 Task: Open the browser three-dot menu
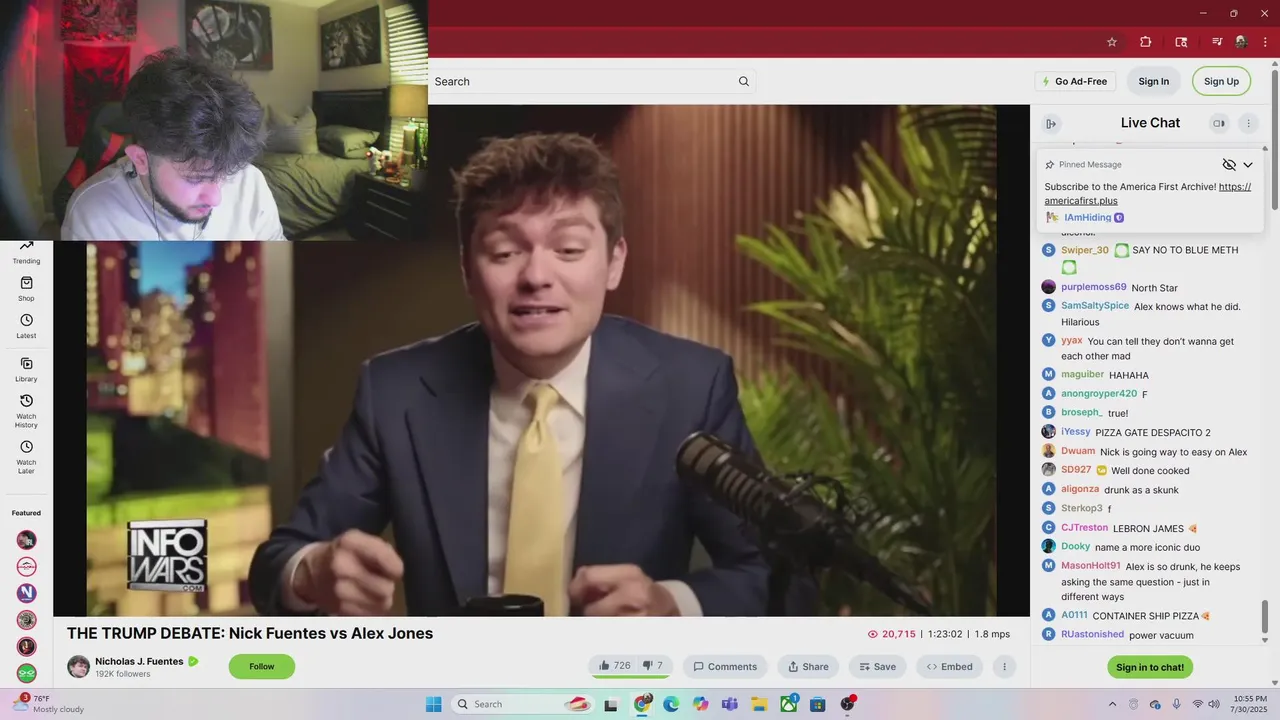point(1265,42)
